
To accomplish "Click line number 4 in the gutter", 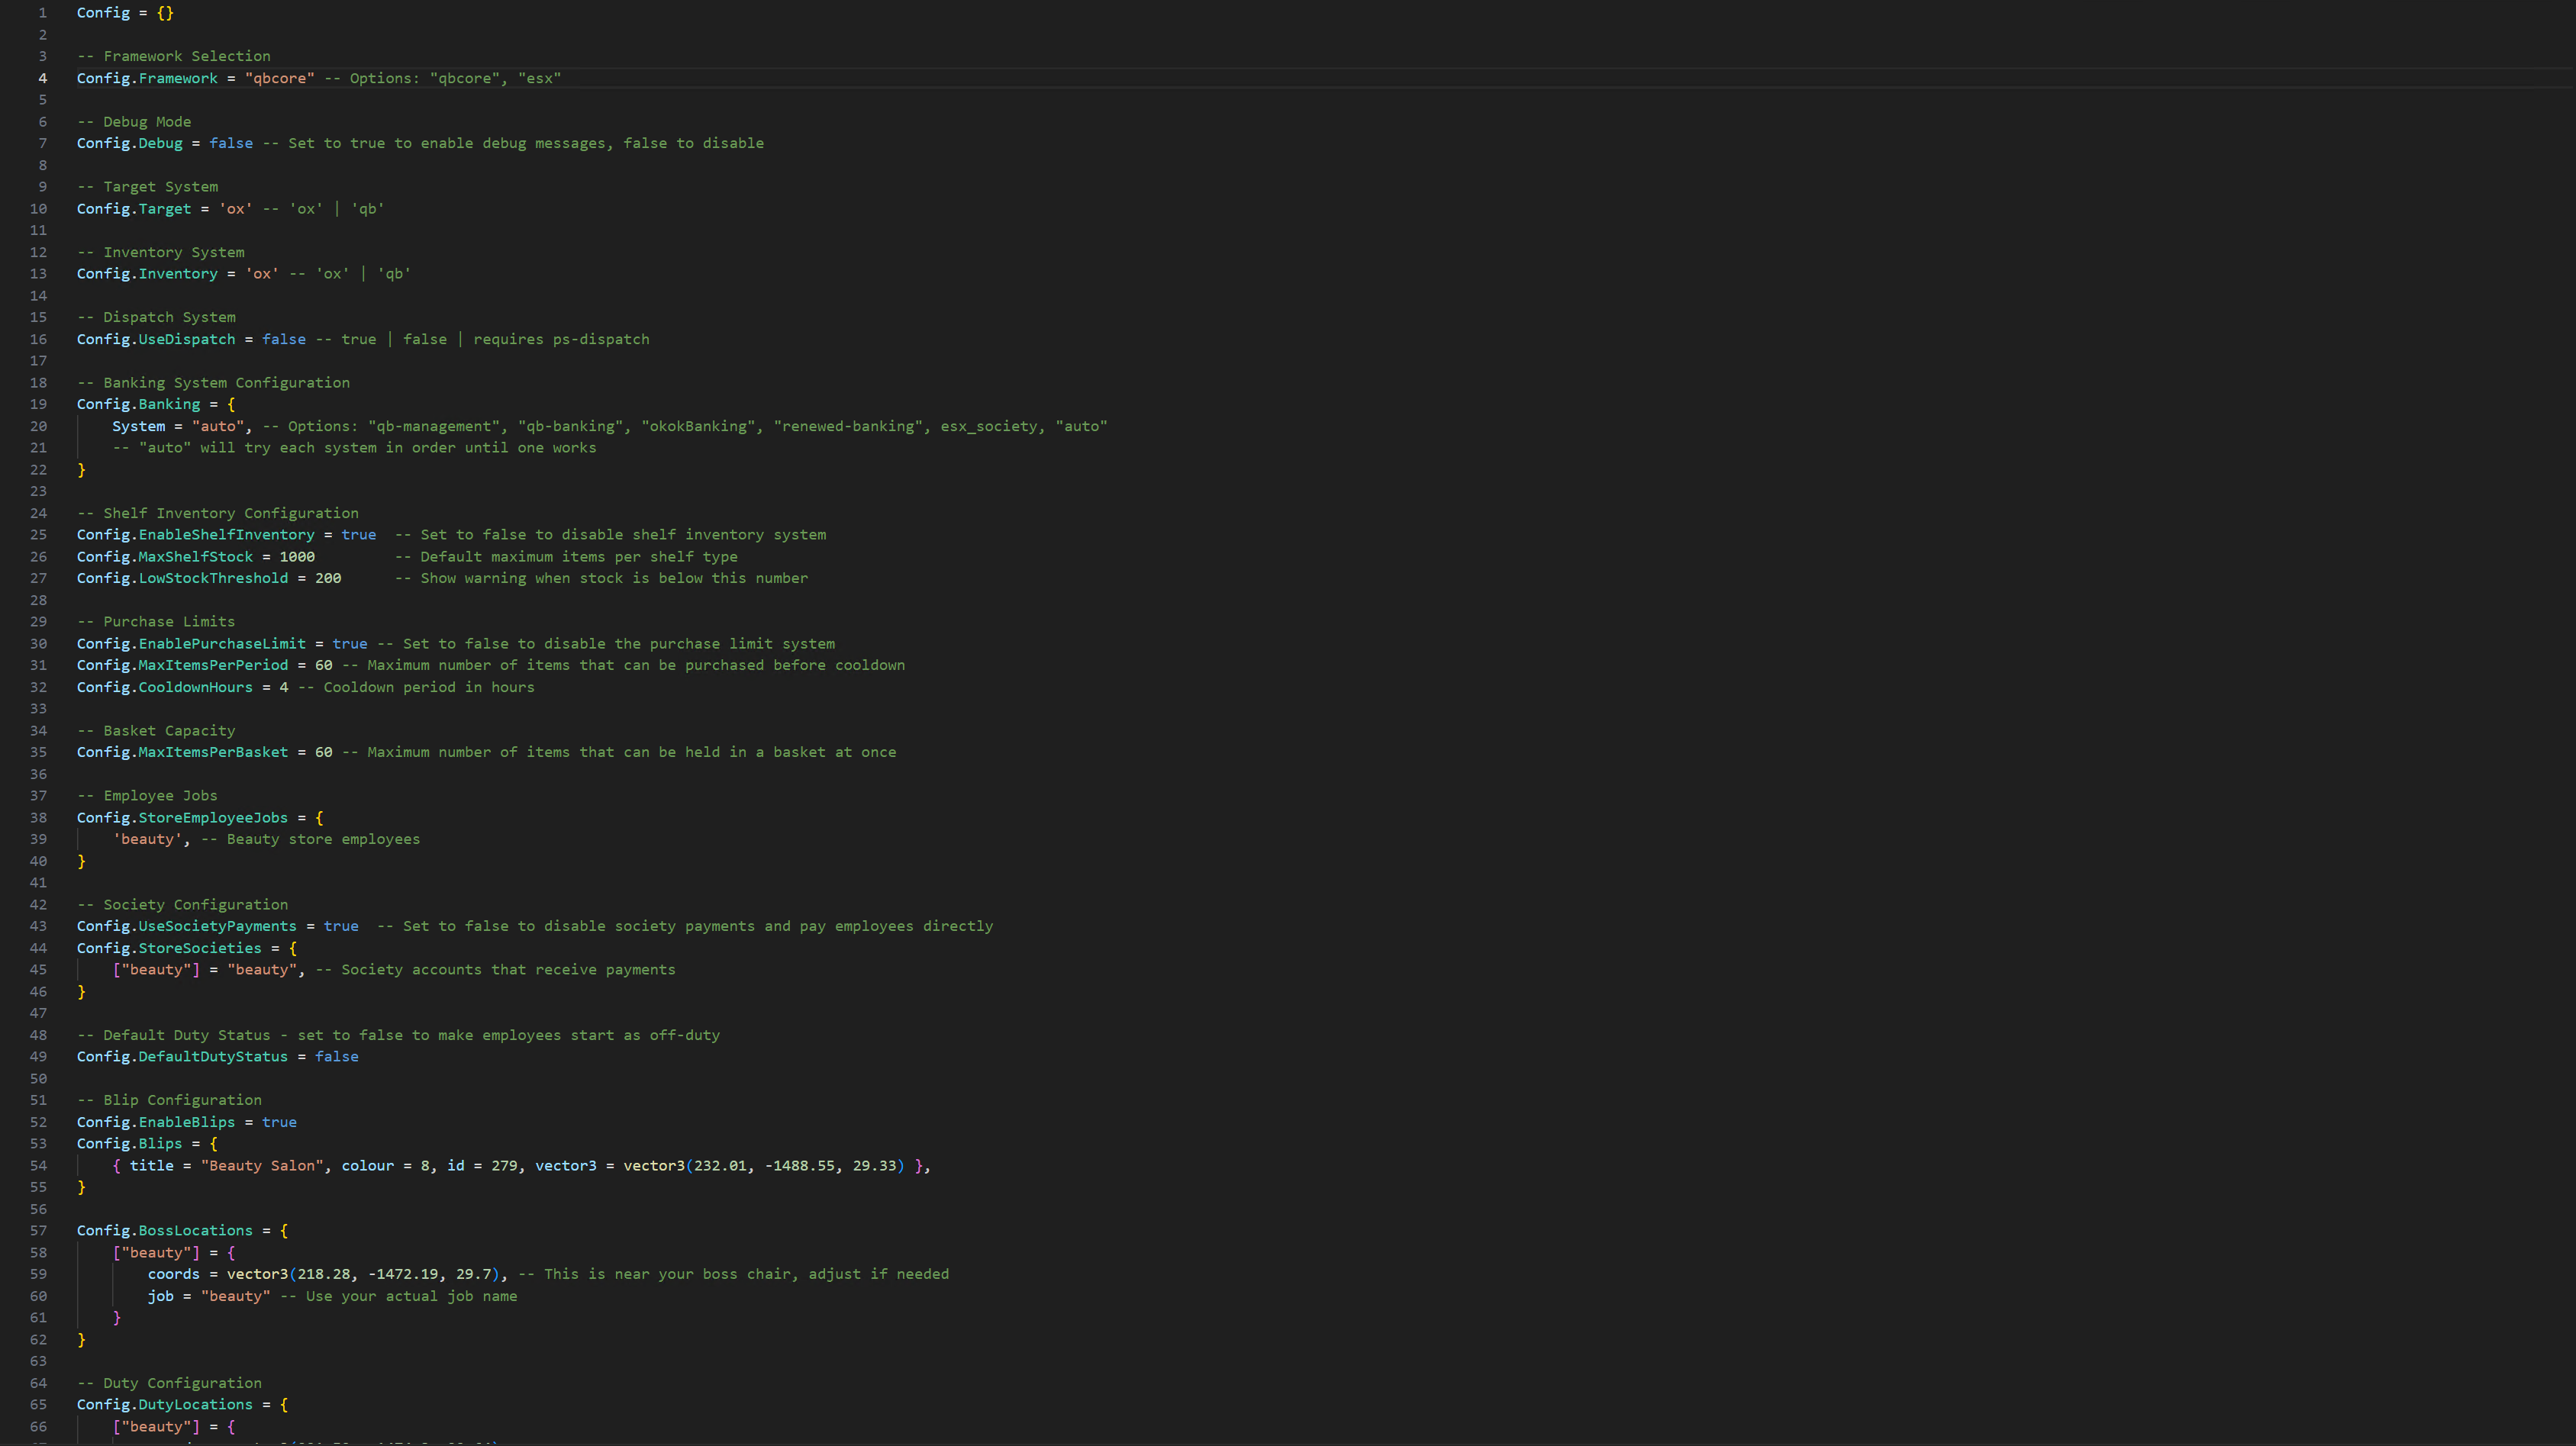I will click(x=42, y=78).
